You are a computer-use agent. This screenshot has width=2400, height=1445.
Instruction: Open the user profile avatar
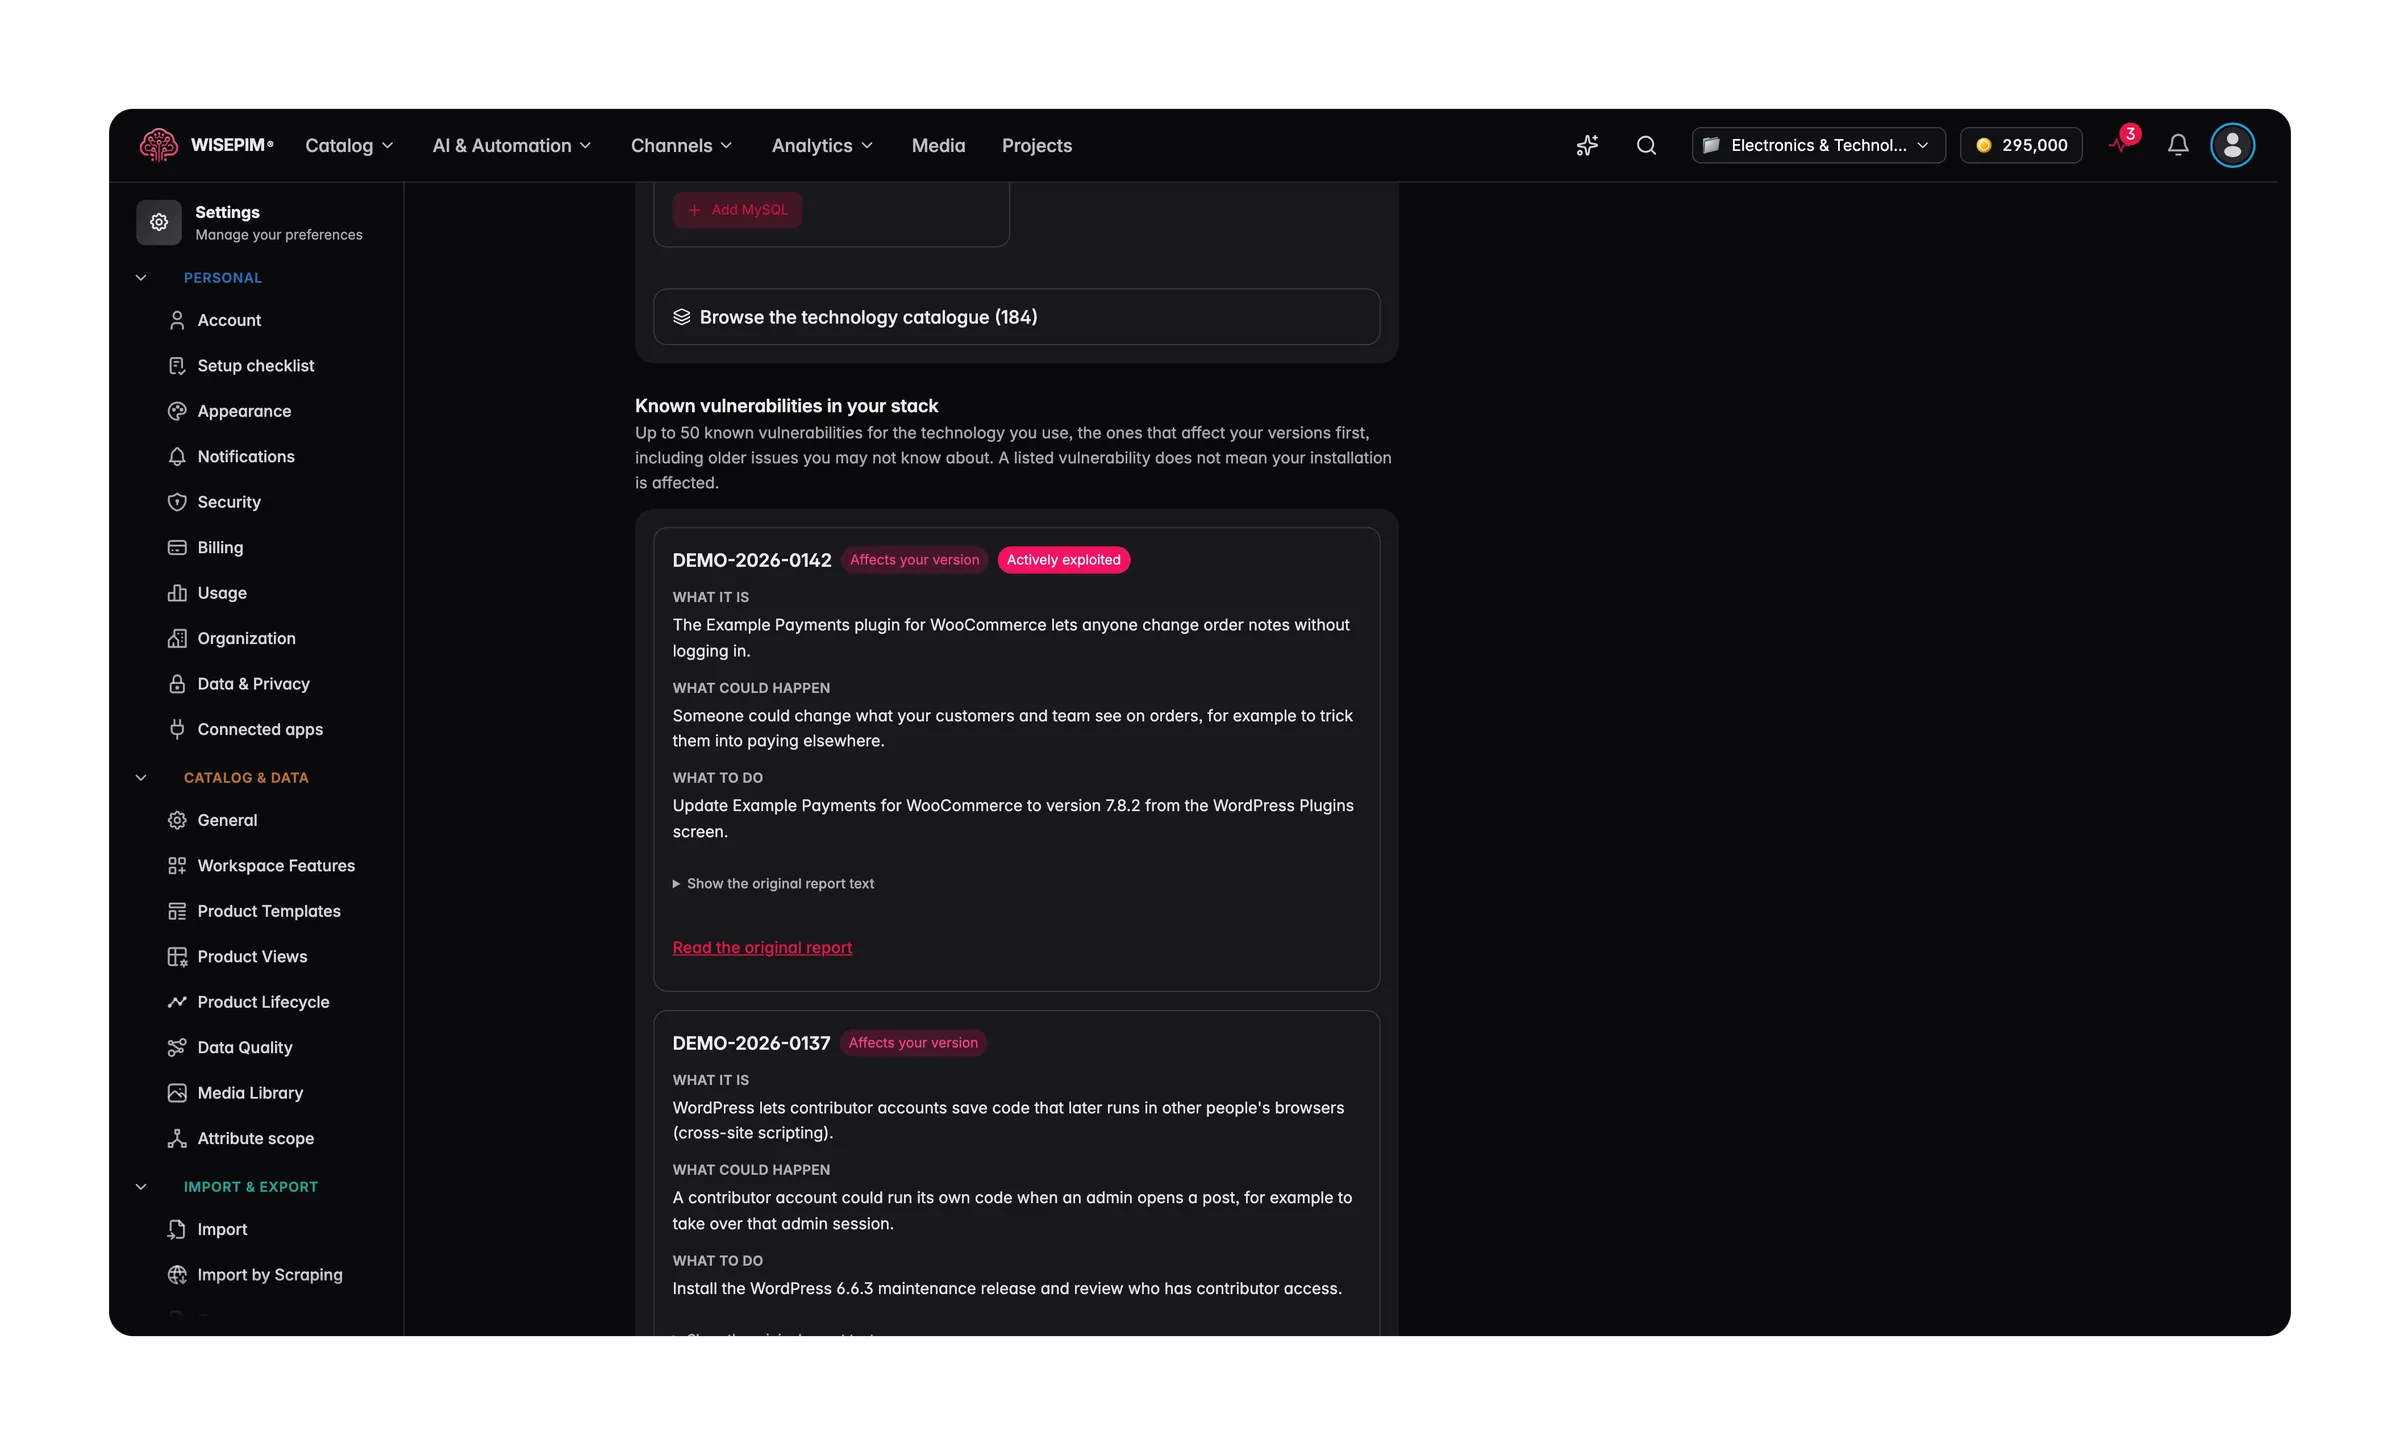tap(2232, 146)
